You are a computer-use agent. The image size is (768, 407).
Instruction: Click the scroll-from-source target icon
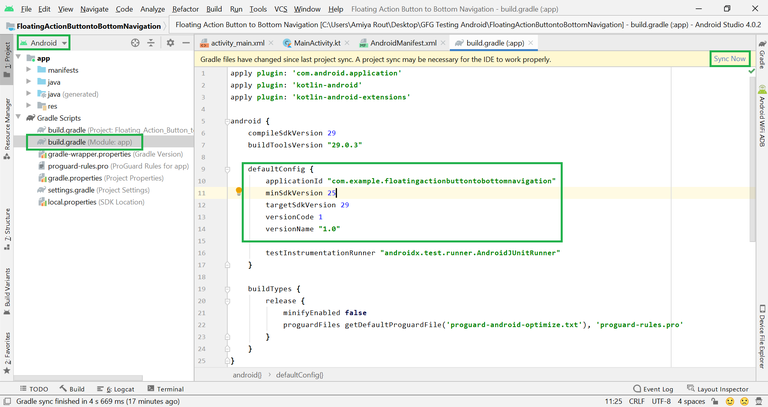[x=135, y=43]
